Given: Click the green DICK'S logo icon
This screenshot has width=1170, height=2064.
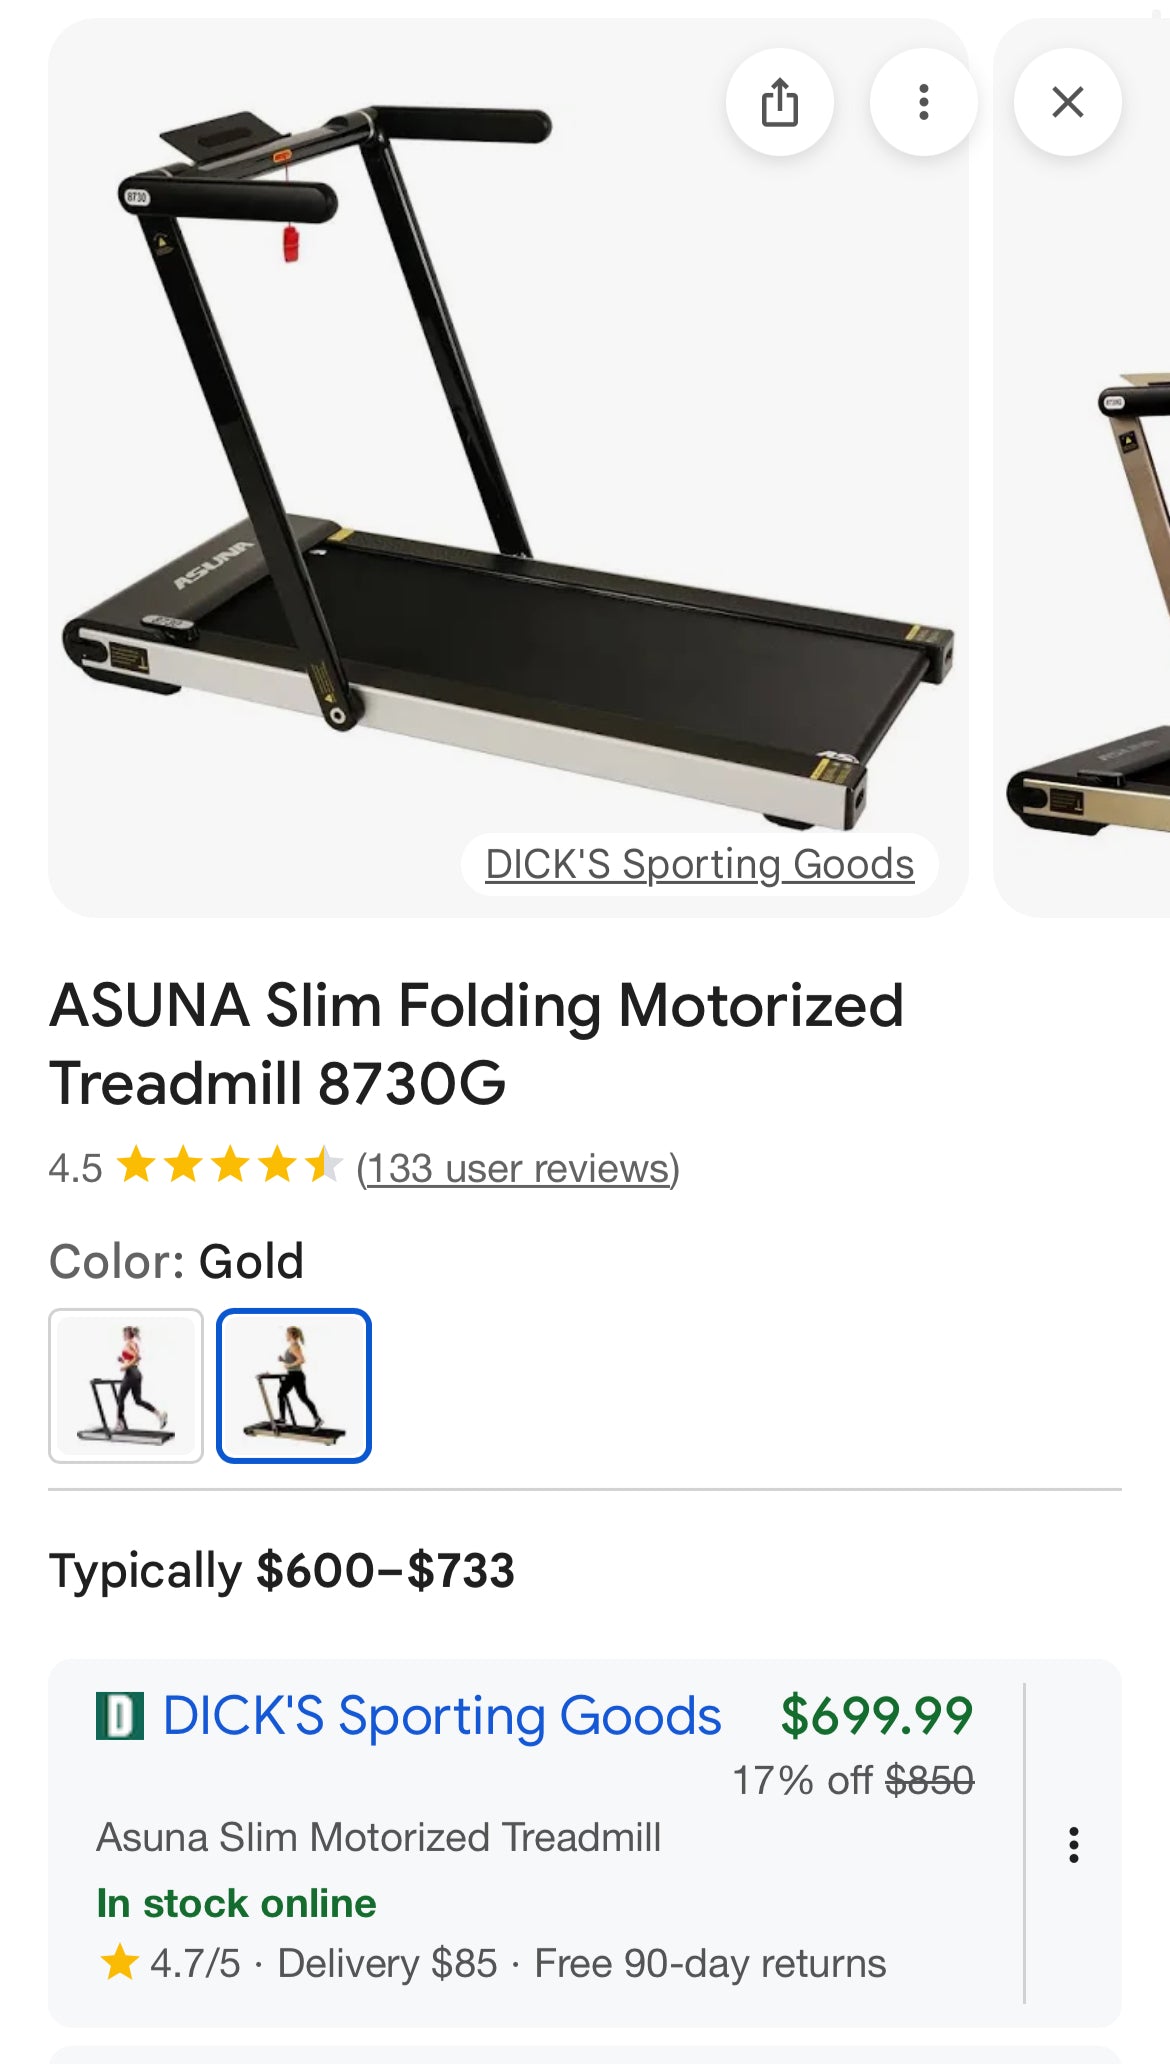Looking at the screenshot, I should 120,1716.
